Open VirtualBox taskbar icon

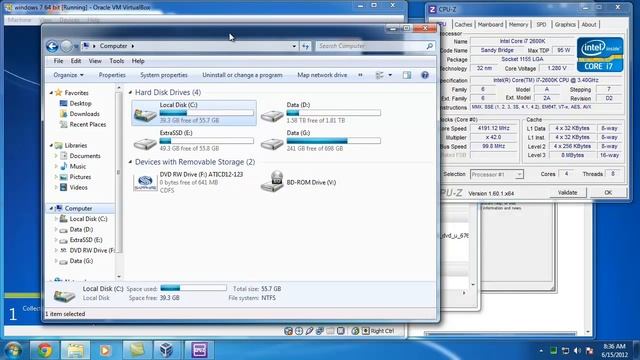(167, 350)
